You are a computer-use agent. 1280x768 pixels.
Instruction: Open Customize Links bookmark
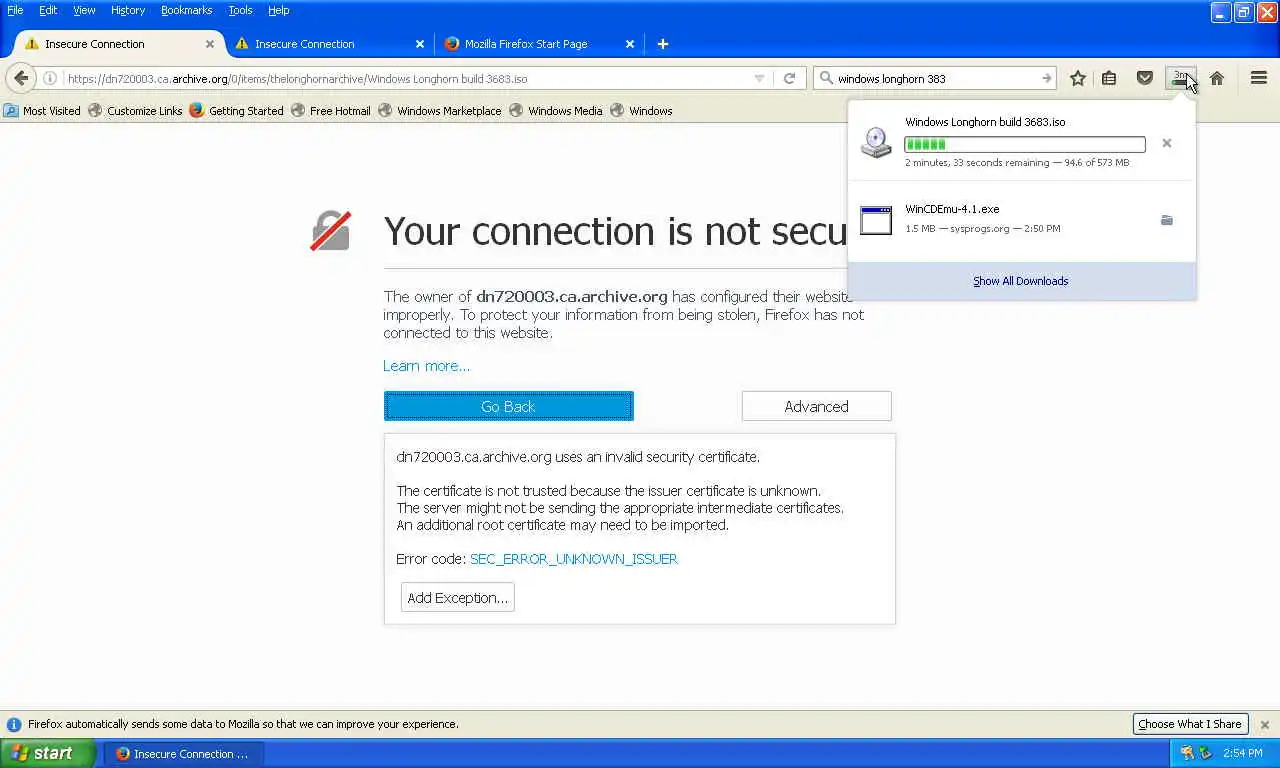coord(135,111)
